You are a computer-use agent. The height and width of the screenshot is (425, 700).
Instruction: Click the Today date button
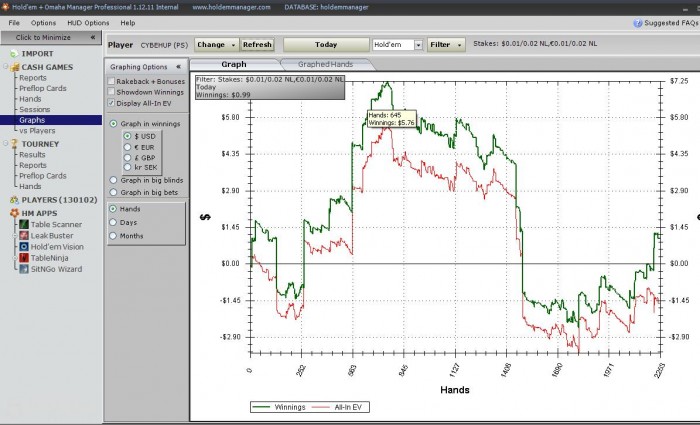[x=326, y=45]
